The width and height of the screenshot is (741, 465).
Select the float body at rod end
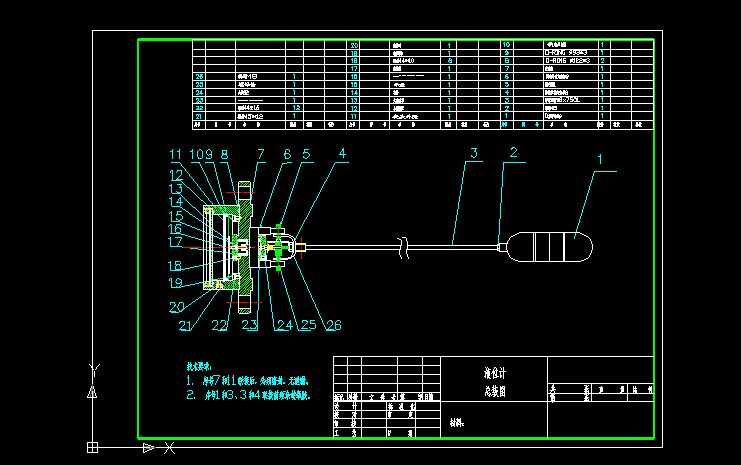549,247
